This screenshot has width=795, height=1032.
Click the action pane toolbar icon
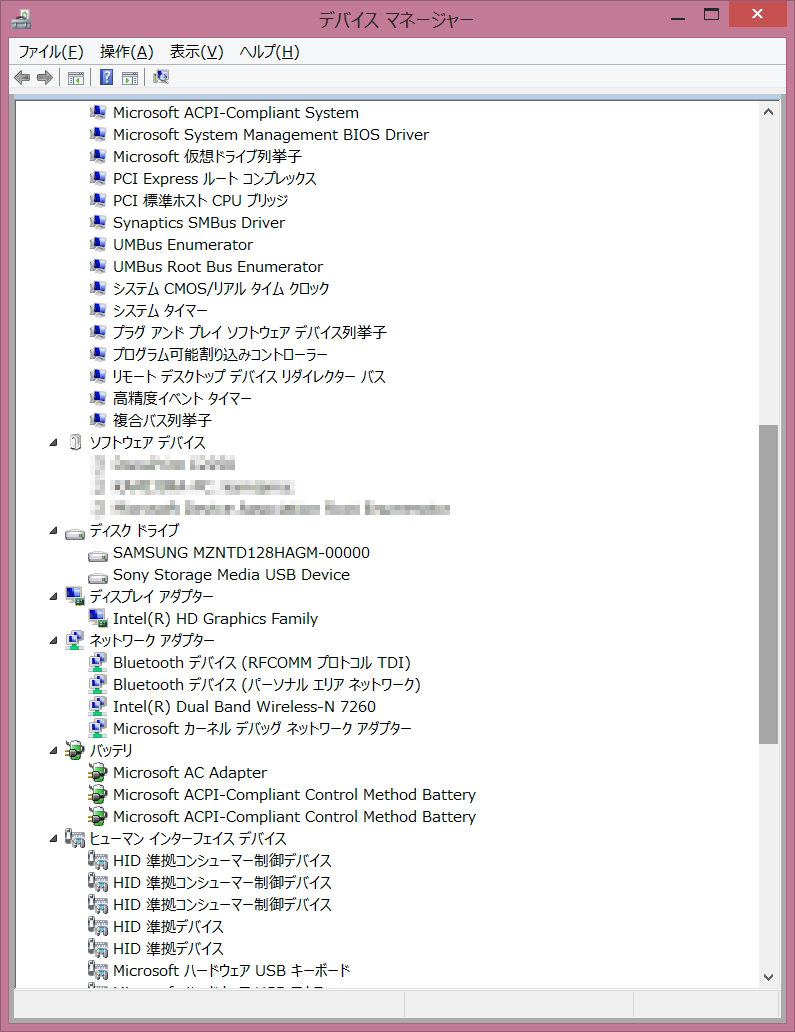coord(130,78)
